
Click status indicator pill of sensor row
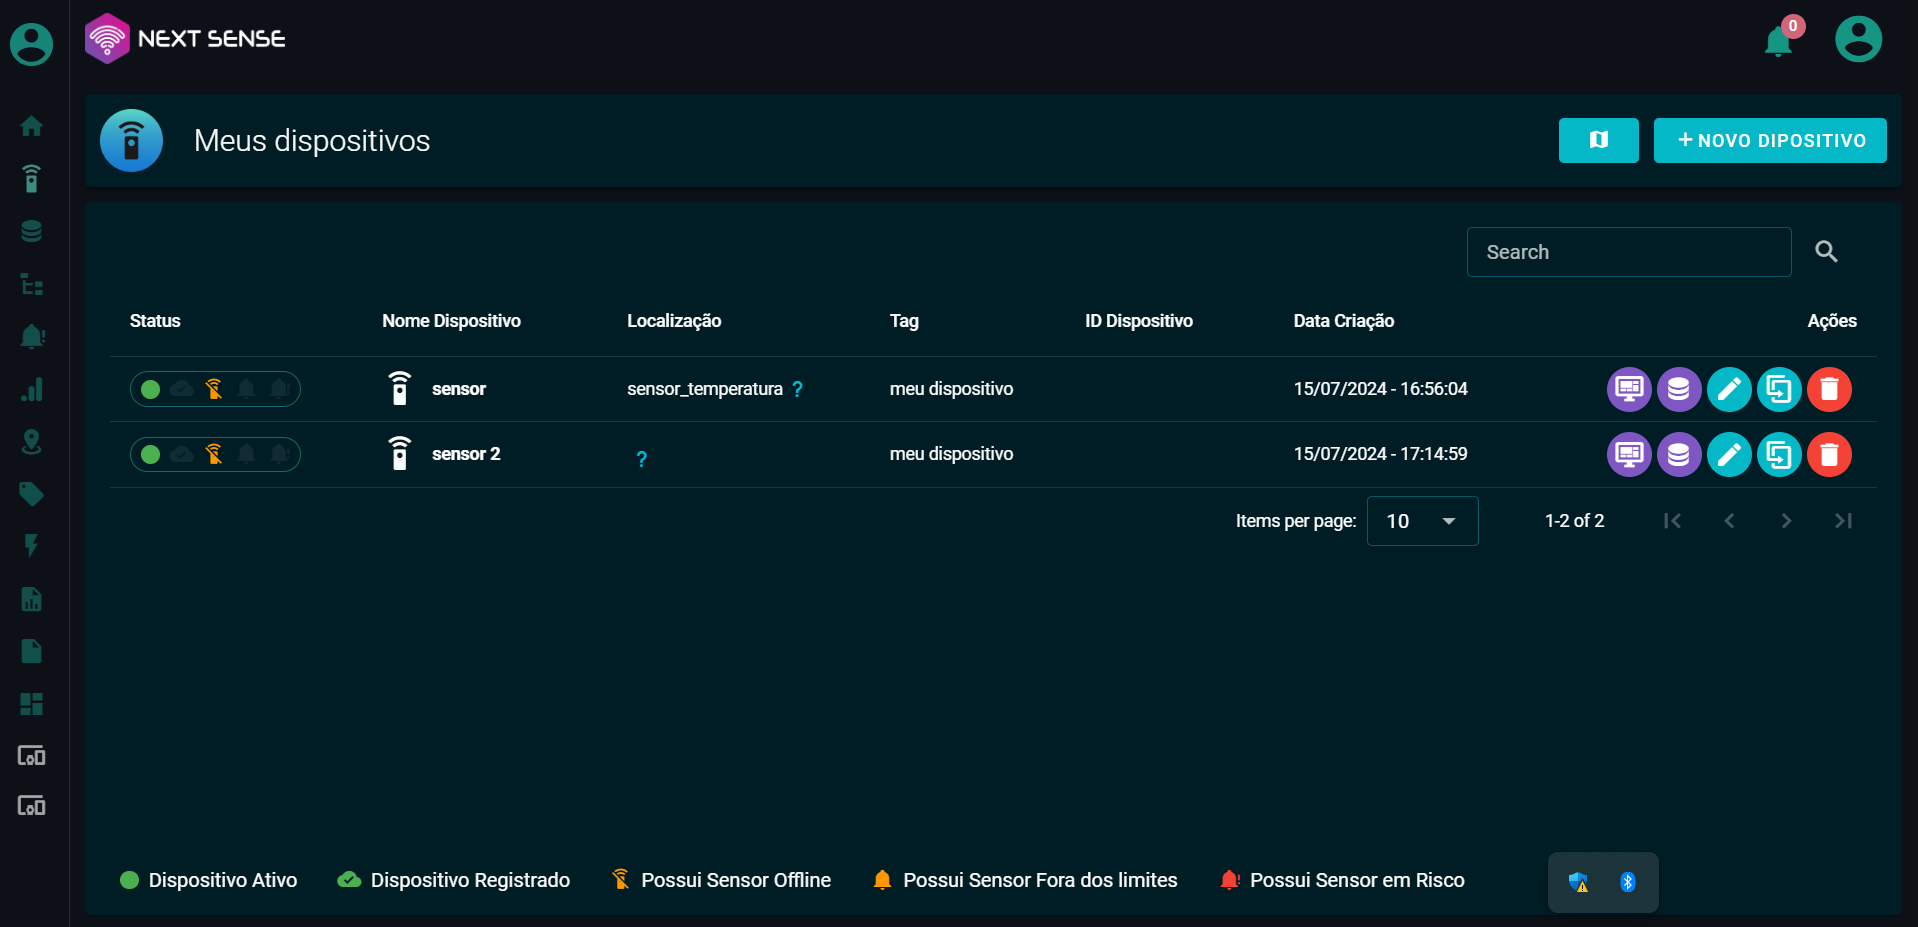click(x=215, y=389)
